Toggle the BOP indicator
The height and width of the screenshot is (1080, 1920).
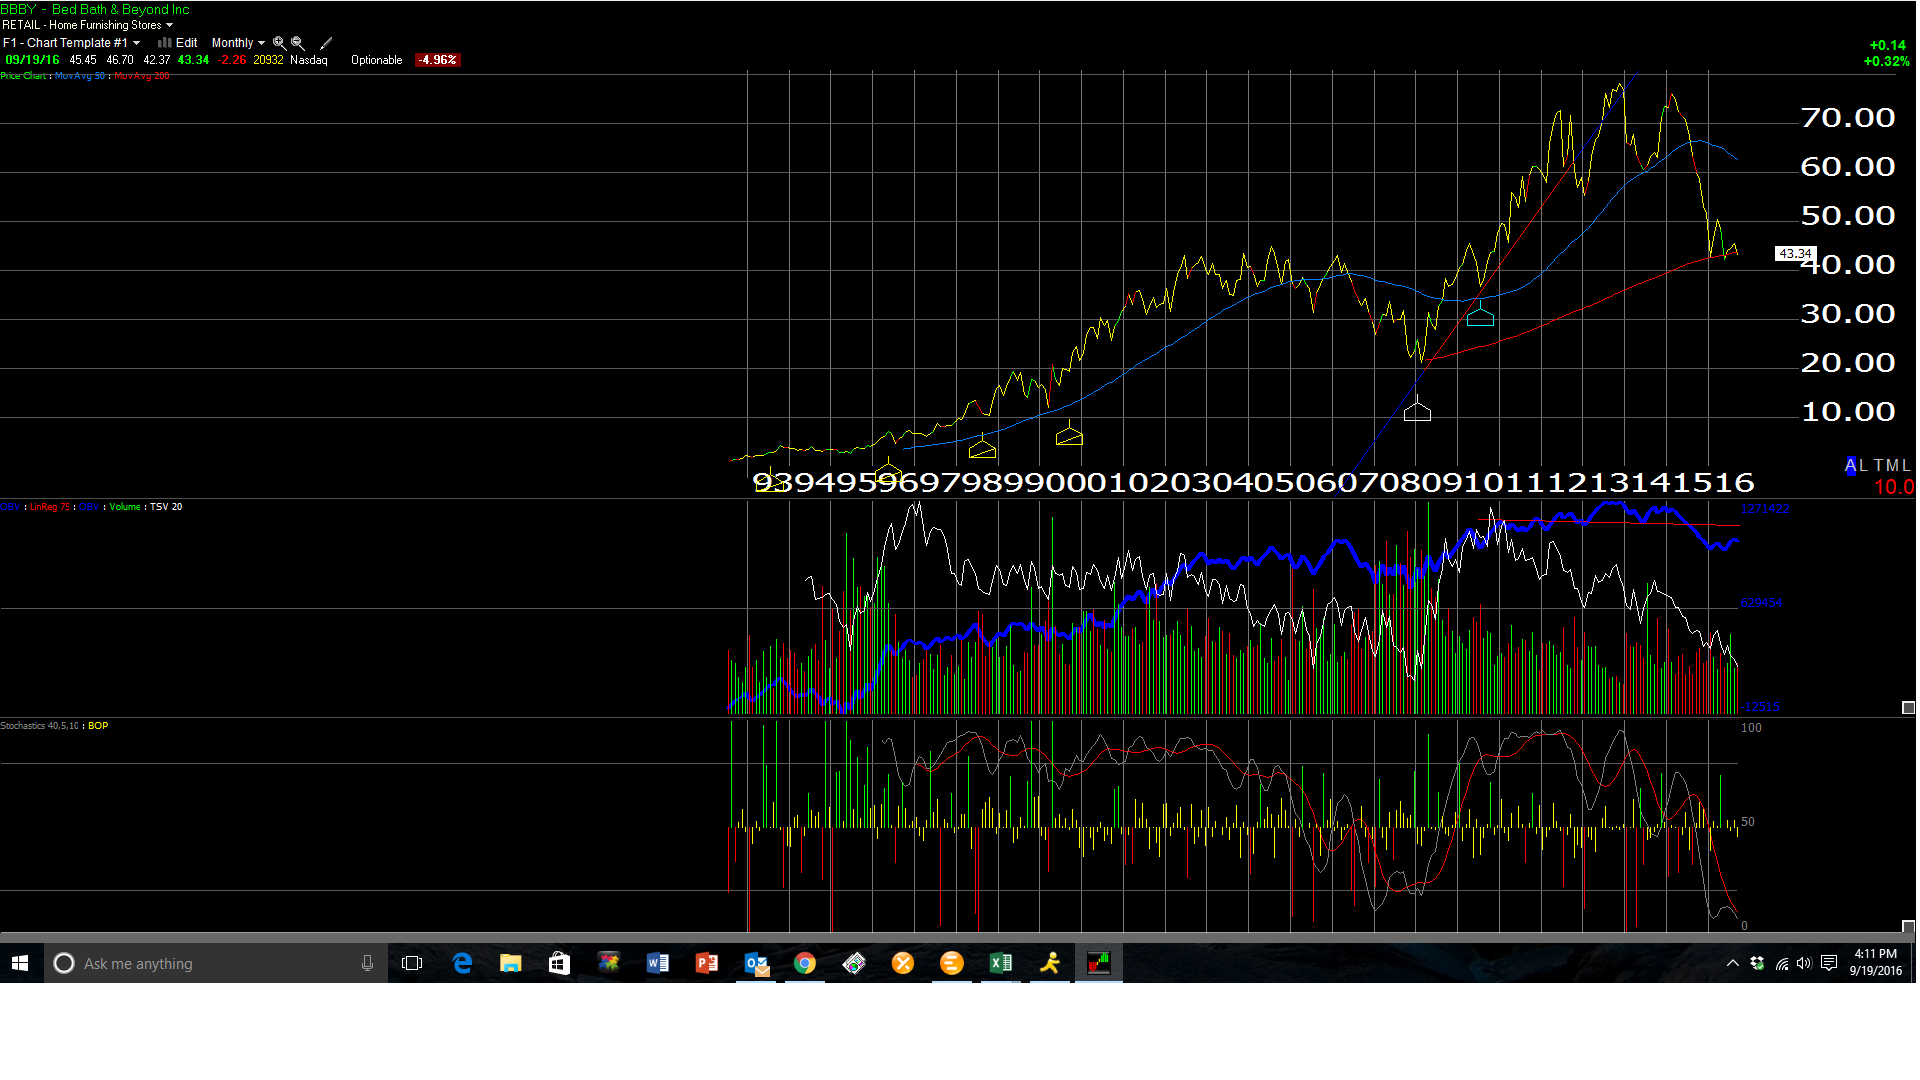[x=97, y=725]
